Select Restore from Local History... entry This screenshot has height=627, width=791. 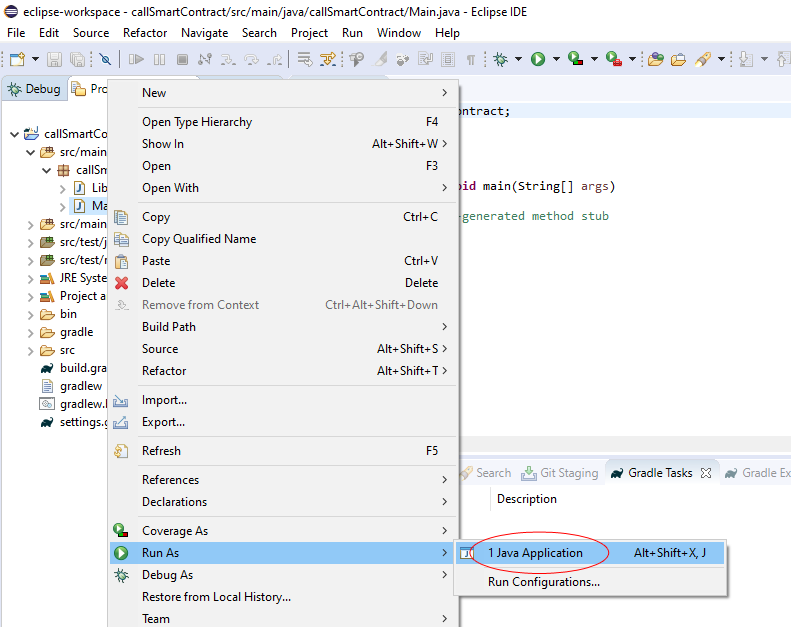(x=282, y=597)
